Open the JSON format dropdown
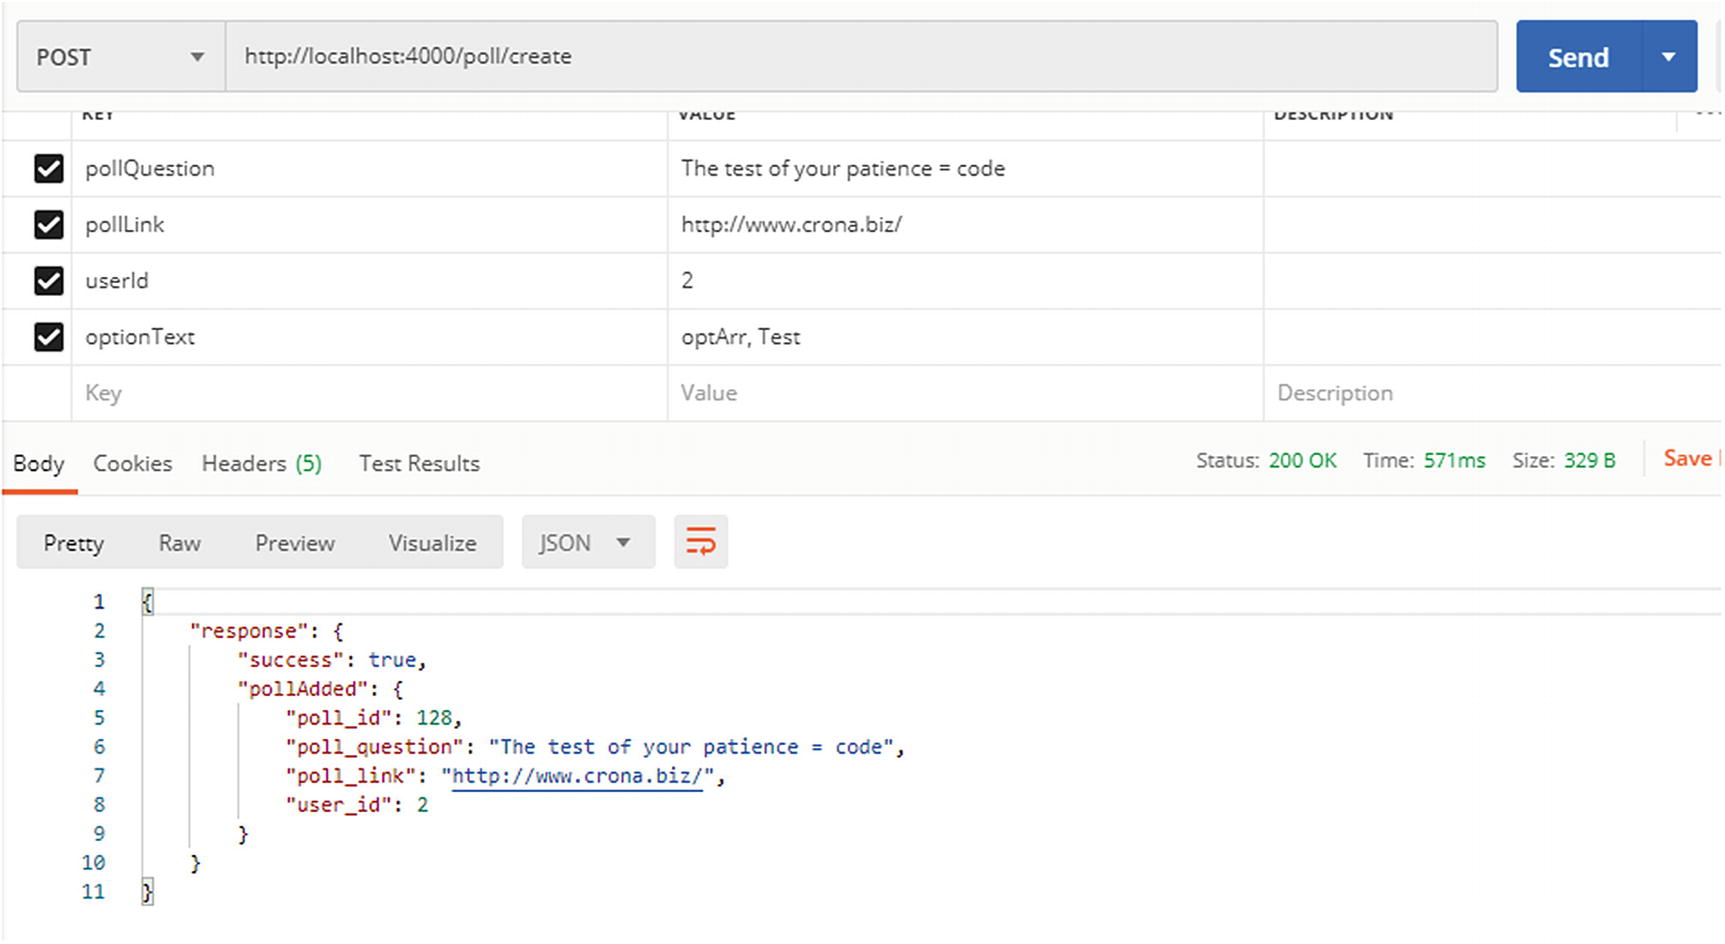This screenshot has width=1725, height=944. [x=586, y=543]
